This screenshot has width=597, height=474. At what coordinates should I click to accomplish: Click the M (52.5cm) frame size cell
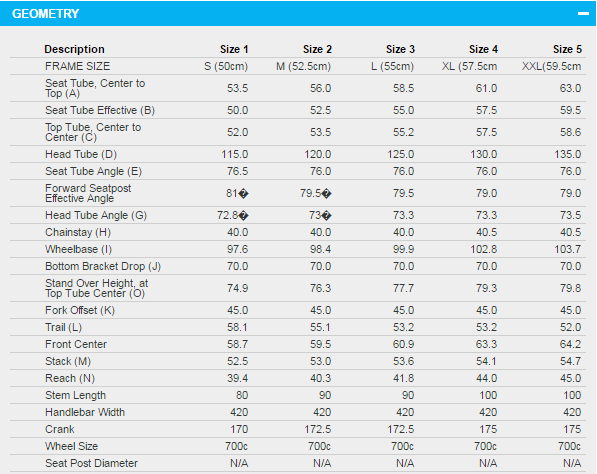pos(303,66)
